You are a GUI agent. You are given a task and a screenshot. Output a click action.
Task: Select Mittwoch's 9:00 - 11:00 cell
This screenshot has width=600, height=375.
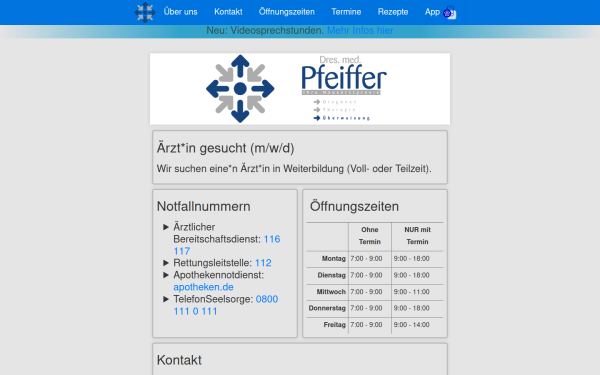[x=417, y=292]
